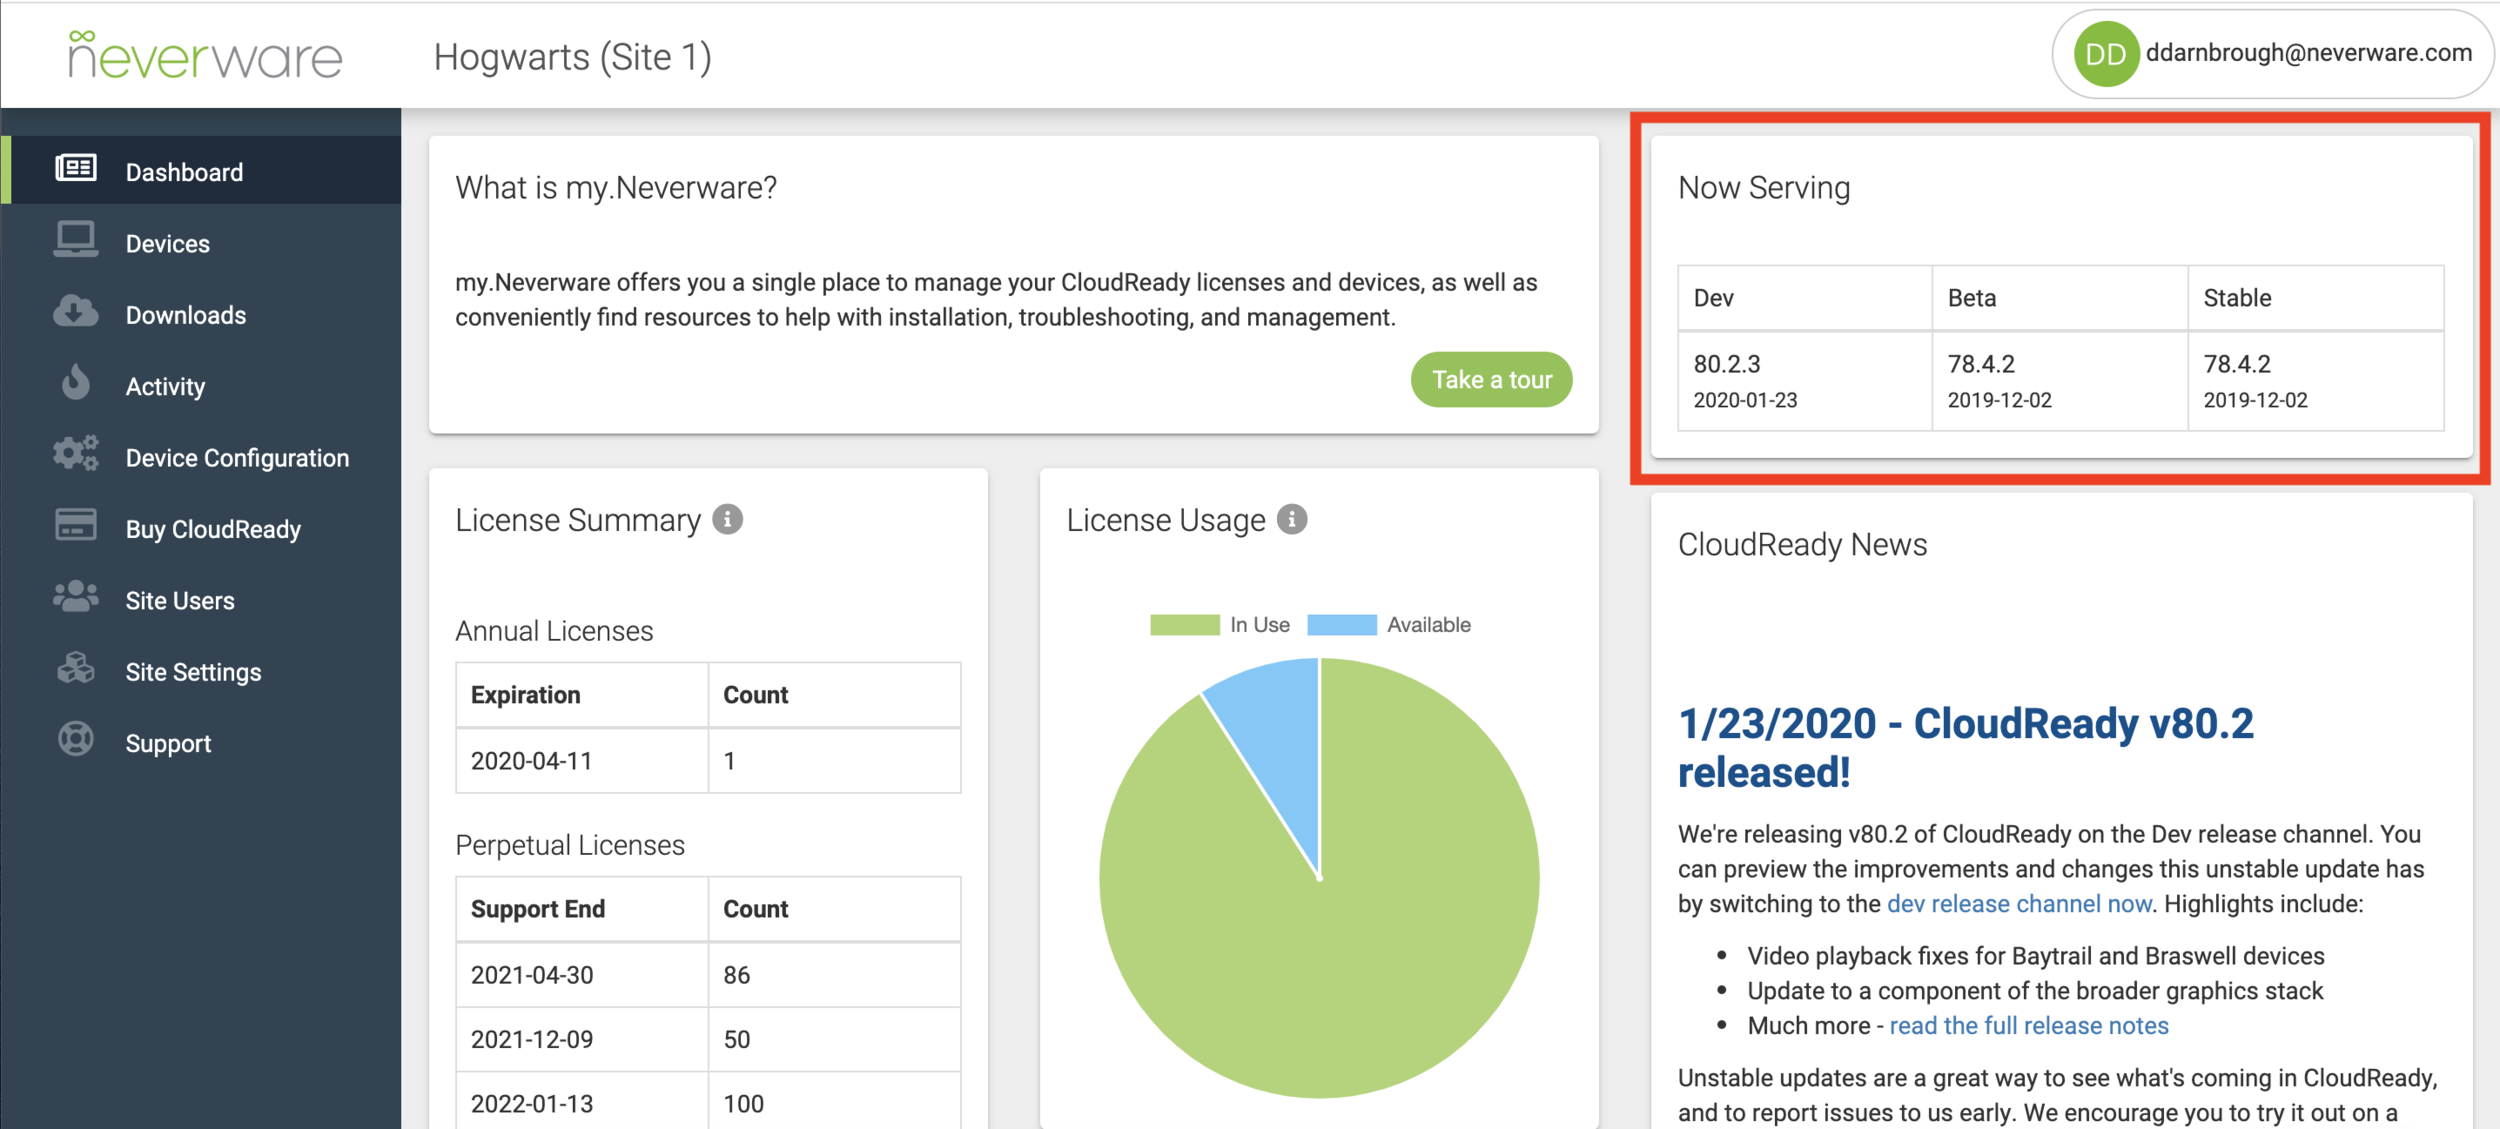
Task: Follow the dev release channel now link
Action: 2018,903
